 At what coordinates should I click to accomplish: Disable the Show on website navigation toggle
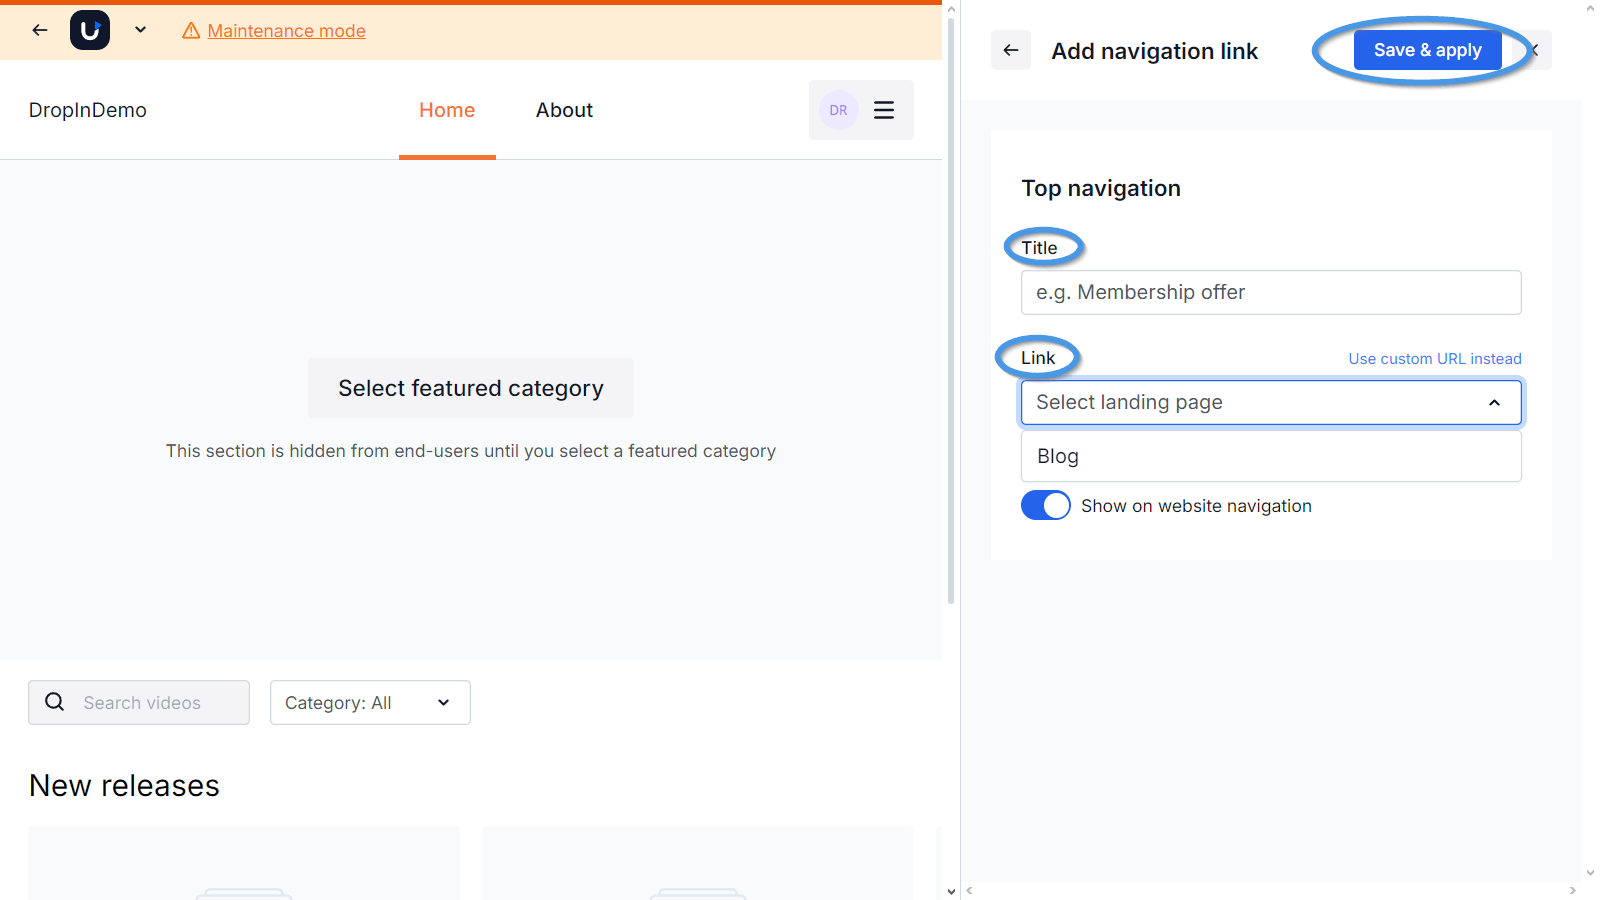[1045, 505]
